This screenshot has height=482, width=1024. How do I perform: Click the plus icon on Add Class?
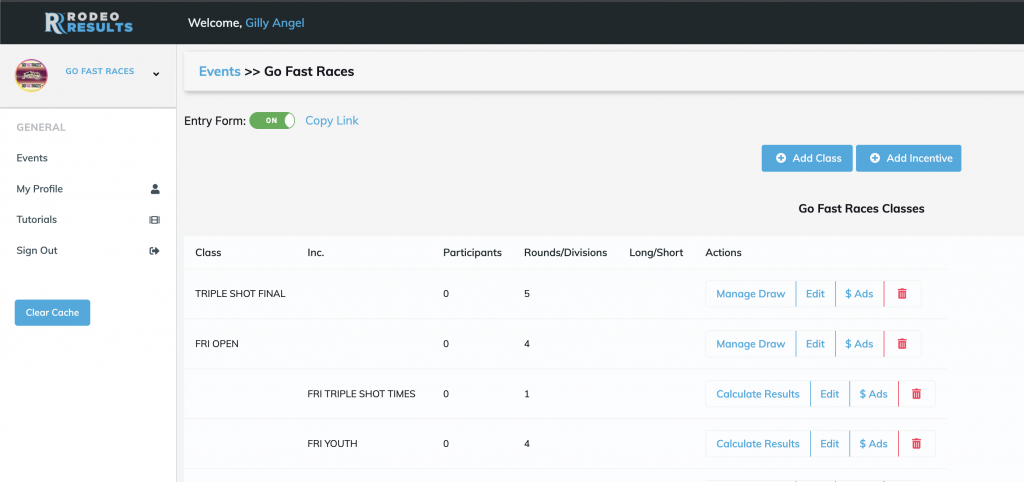[x=780, y=158]
